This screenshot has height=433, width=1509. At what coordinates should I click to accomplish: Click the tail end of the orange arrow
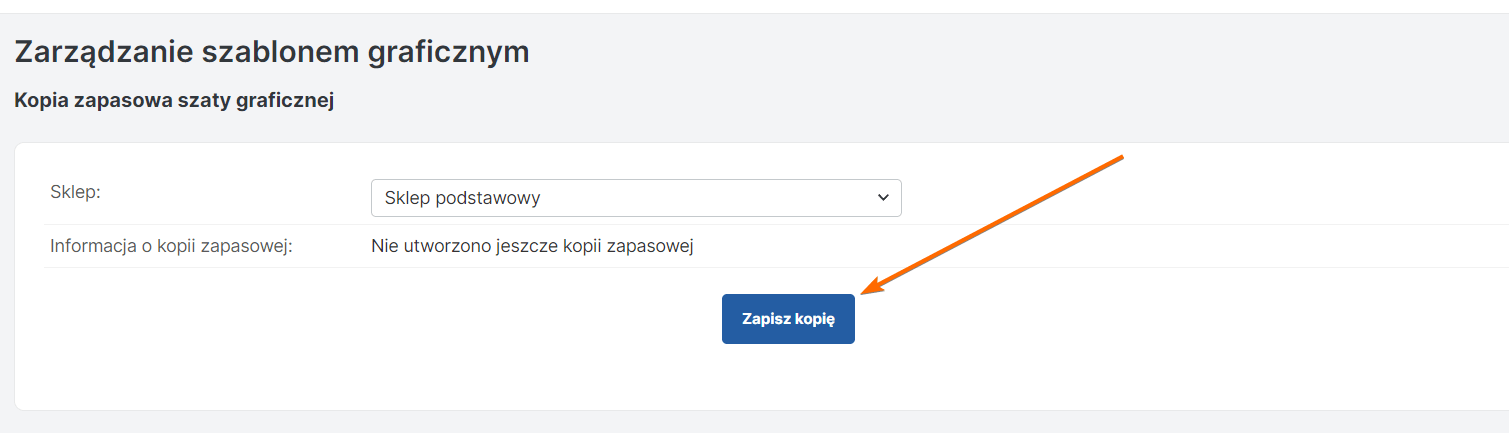[1123, 157]
